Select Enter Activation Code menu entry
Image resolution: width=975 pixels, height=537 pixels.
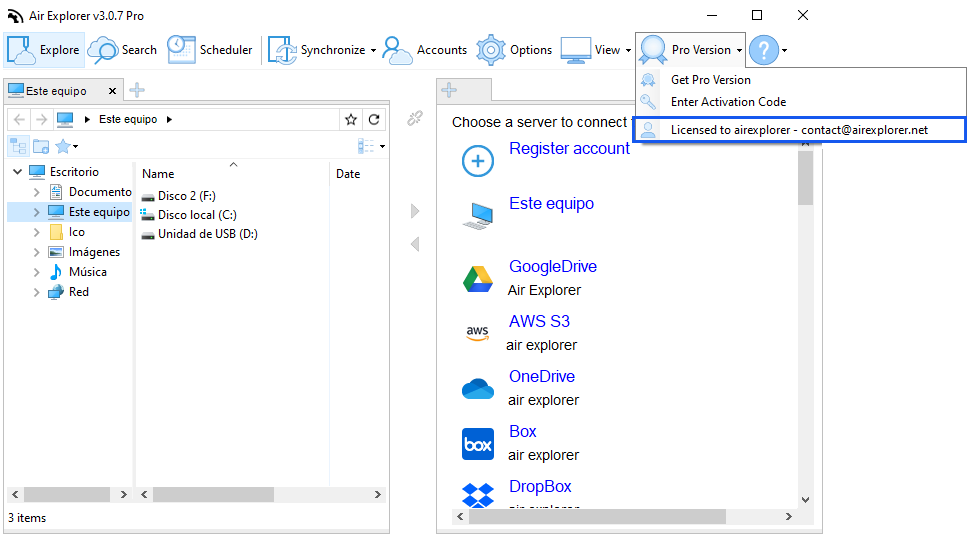(800, 102)
